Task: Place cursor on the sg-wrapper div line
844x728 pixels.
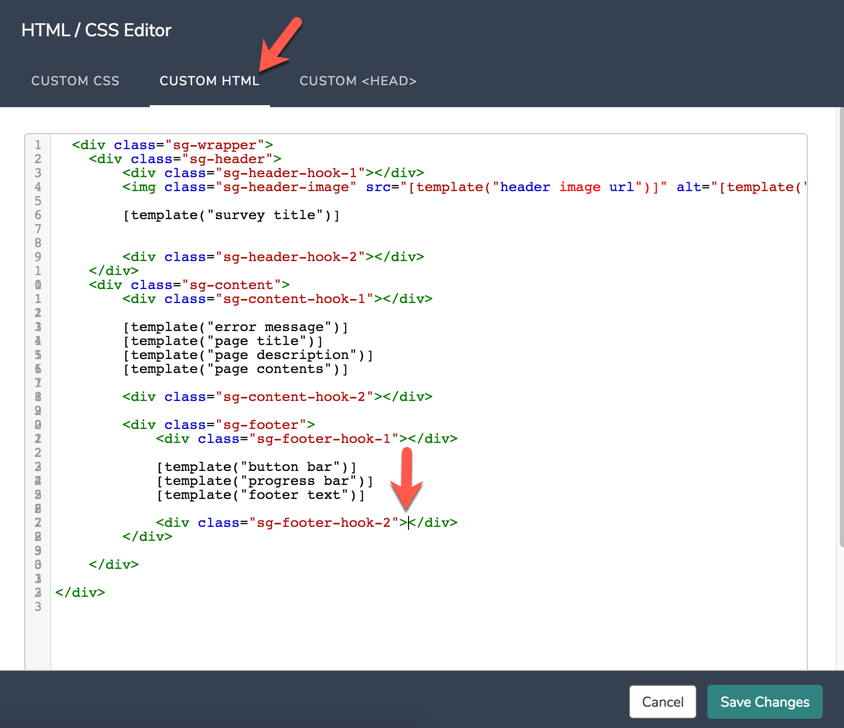Action: click(172, 145)
